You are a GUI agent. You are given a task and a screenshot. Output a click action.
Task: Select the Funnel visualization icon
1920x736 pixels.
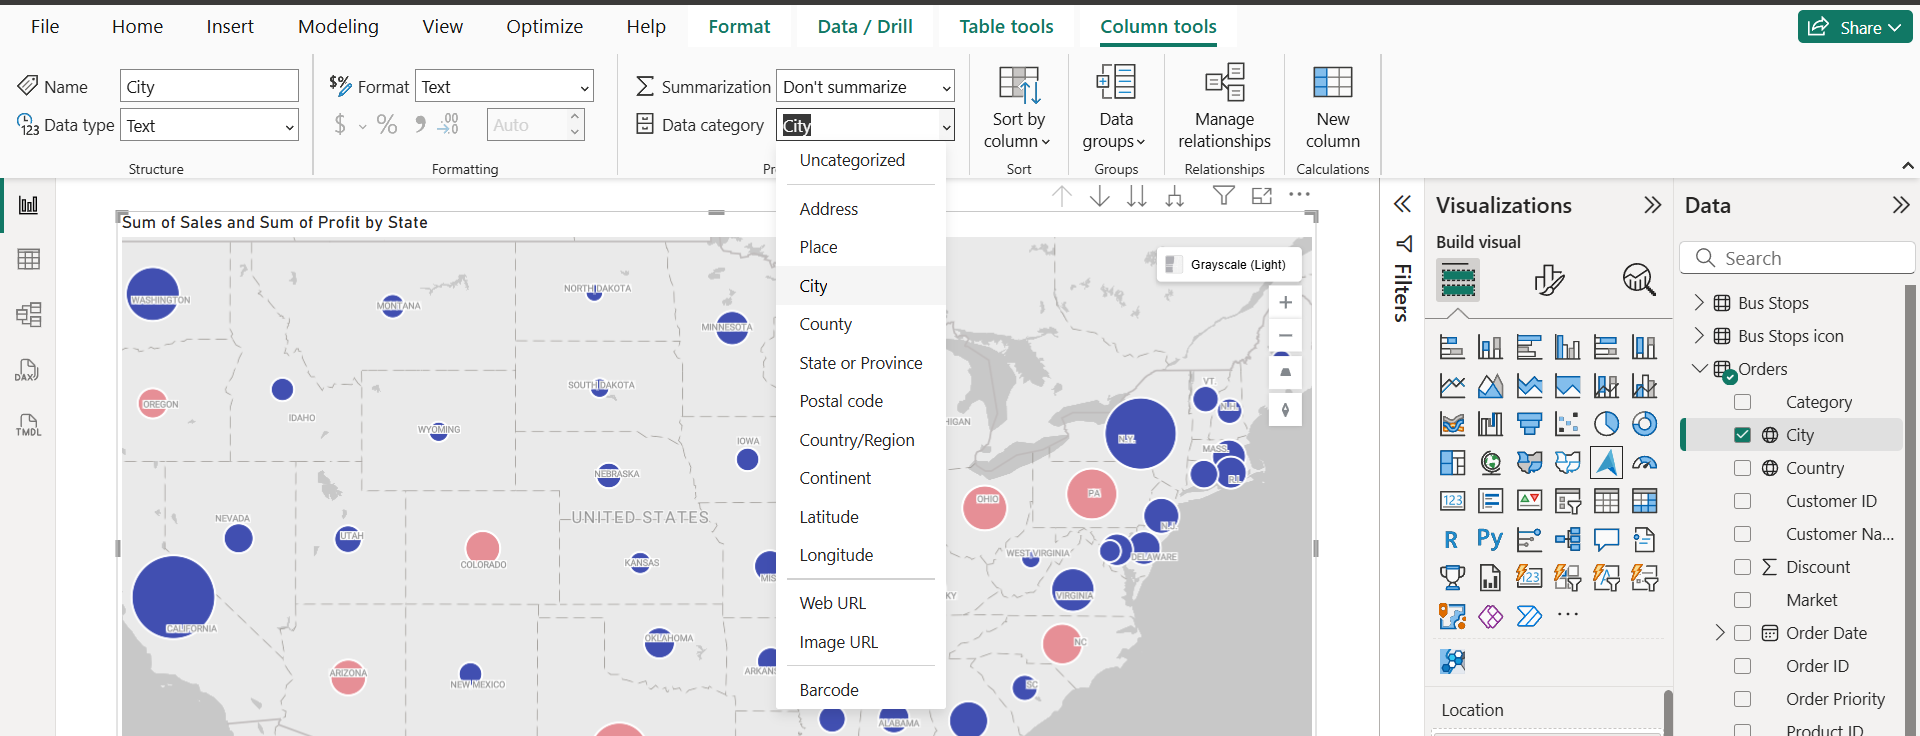(x=1529, y=424)
